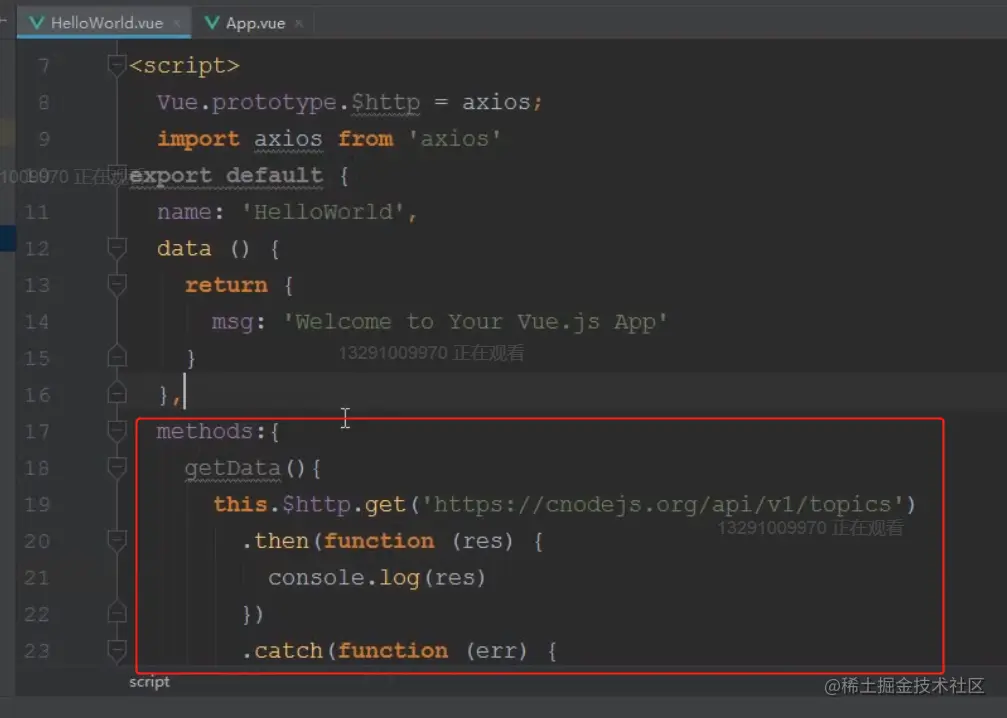Switch to the HelloWorld.vue tab

point(106,23)
